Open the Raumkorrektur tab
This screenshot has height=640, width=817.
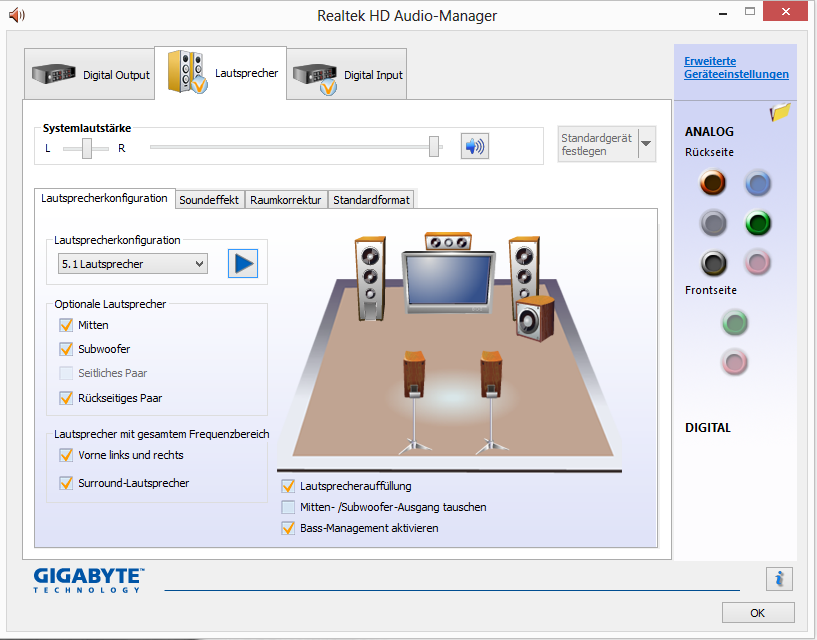(286, 200)
